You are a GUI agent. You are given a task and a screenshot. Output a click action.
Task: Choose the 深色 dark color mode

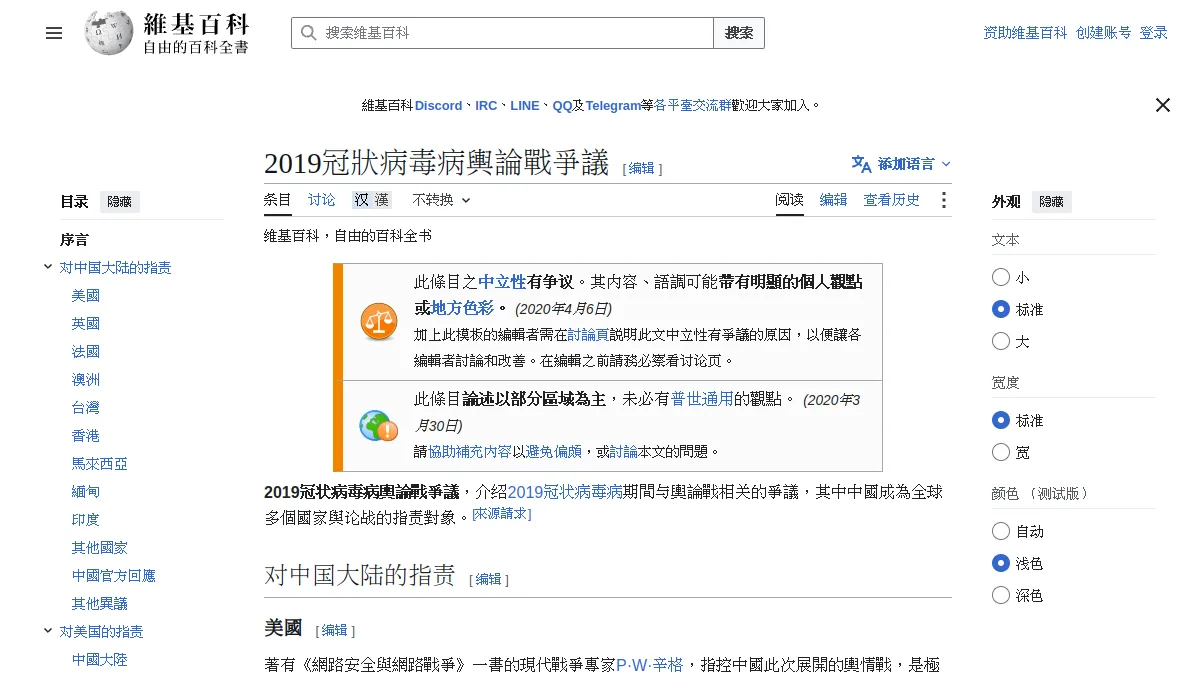click(1001, 595)
